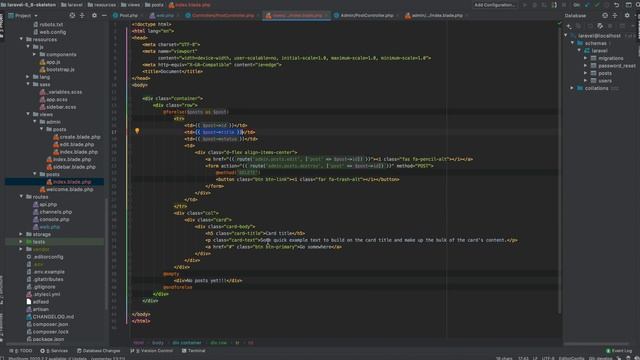Open the TODO tool window
The width and height of the screenshot is (640, 360).
click(x=21, y=351)
